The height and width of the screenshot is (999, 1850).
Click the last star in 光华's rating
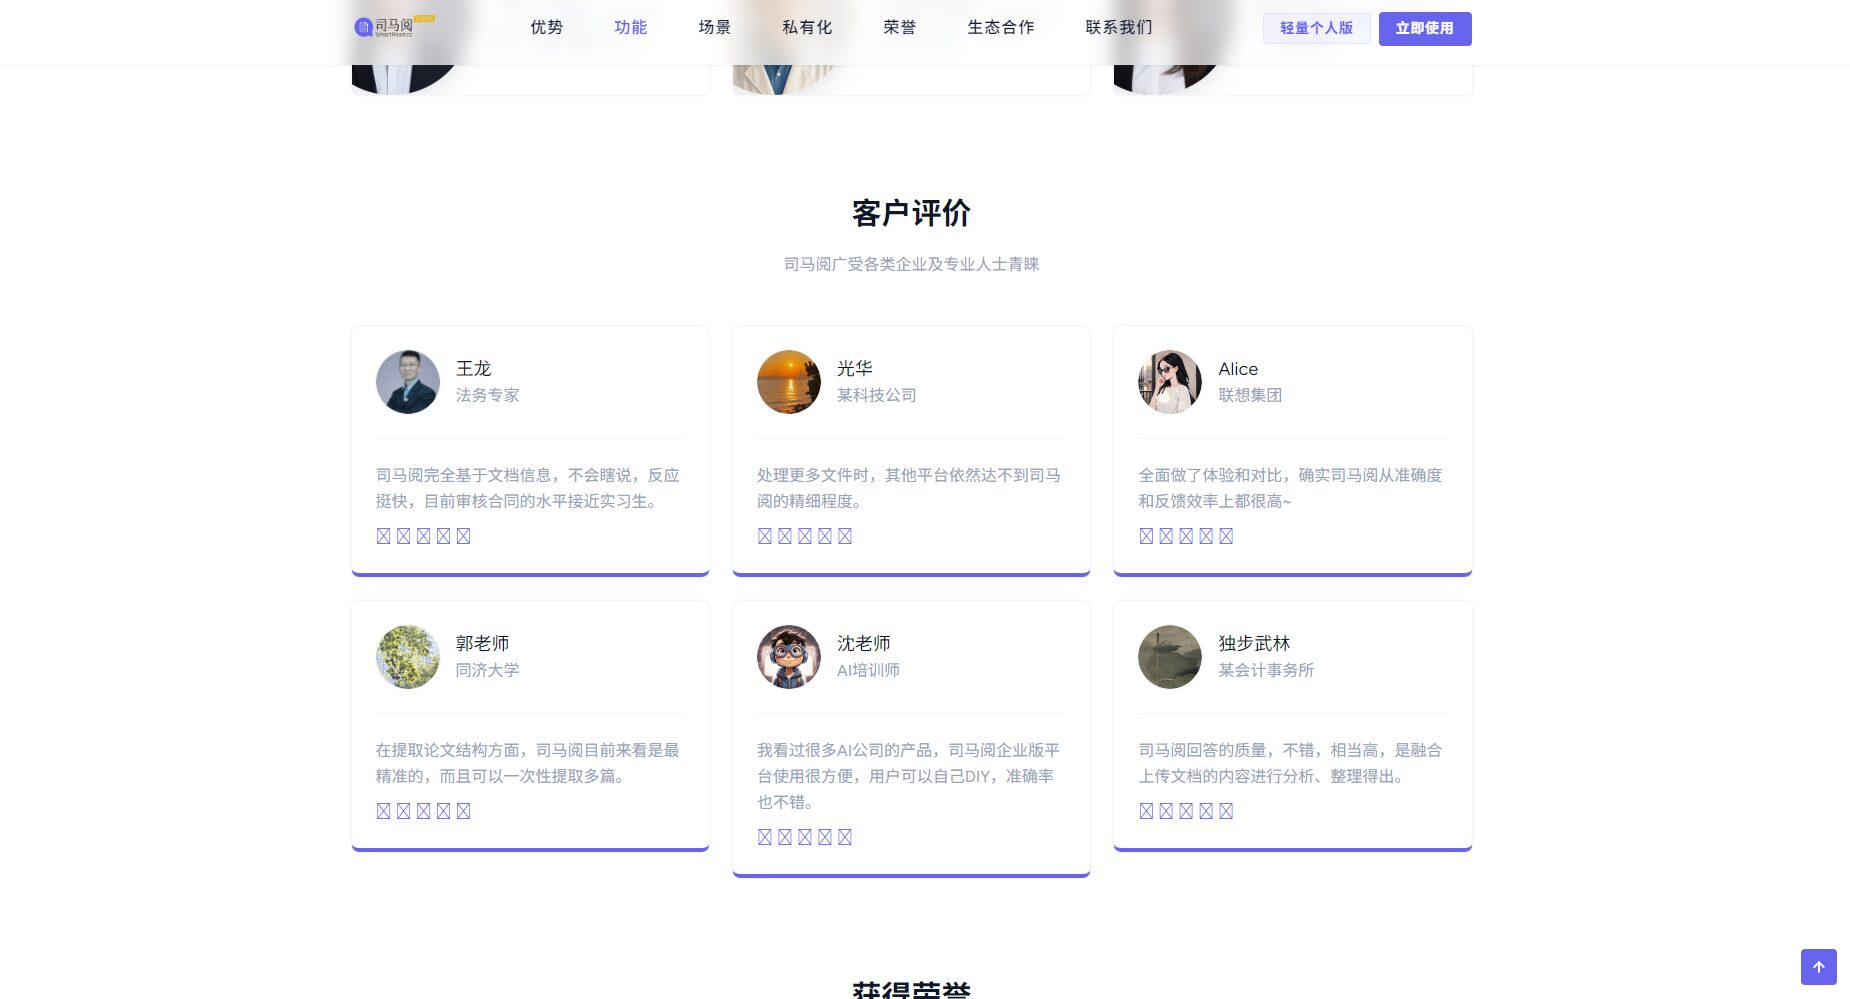(x=846, y=536)
